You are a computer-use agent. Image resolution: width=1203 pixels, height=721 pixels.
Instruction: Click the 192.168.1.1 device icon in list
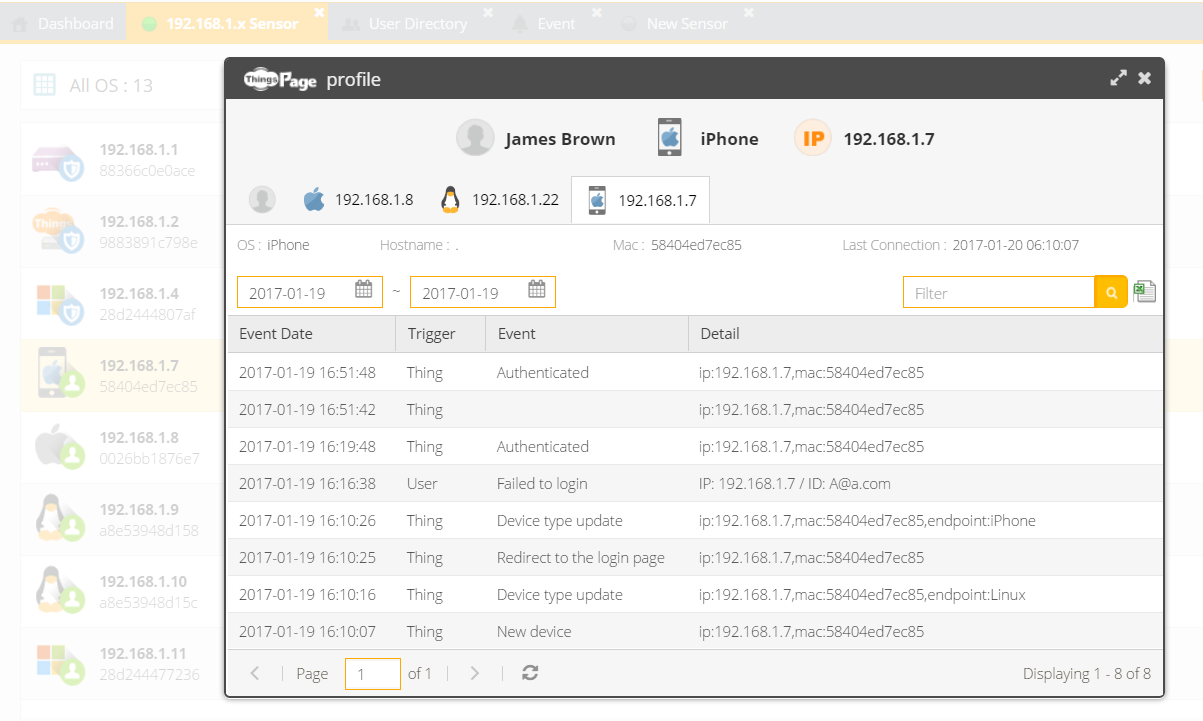[x=57, y=161]
